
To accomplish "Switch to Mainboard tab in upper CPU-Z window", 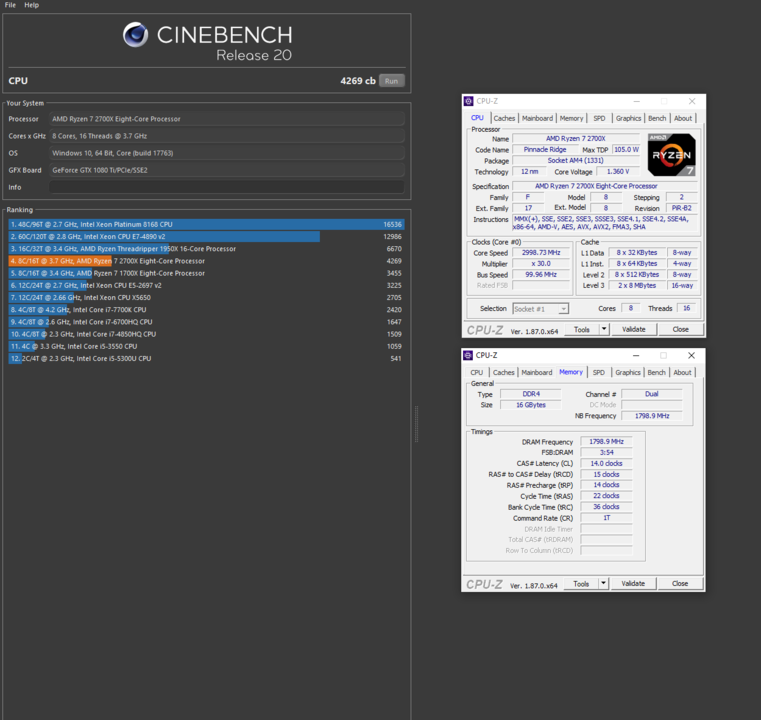I will (537, 118).
